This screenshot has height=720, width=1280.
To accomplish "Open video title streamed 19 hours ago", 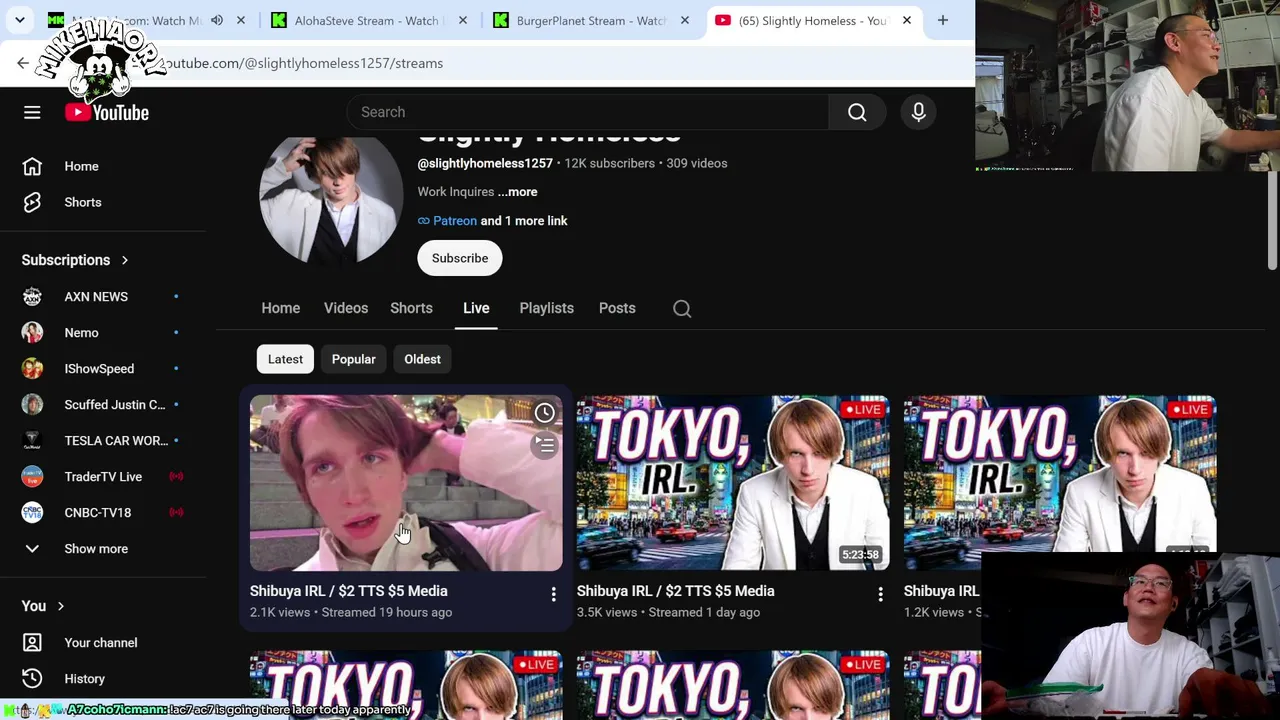I will (349, 591).
